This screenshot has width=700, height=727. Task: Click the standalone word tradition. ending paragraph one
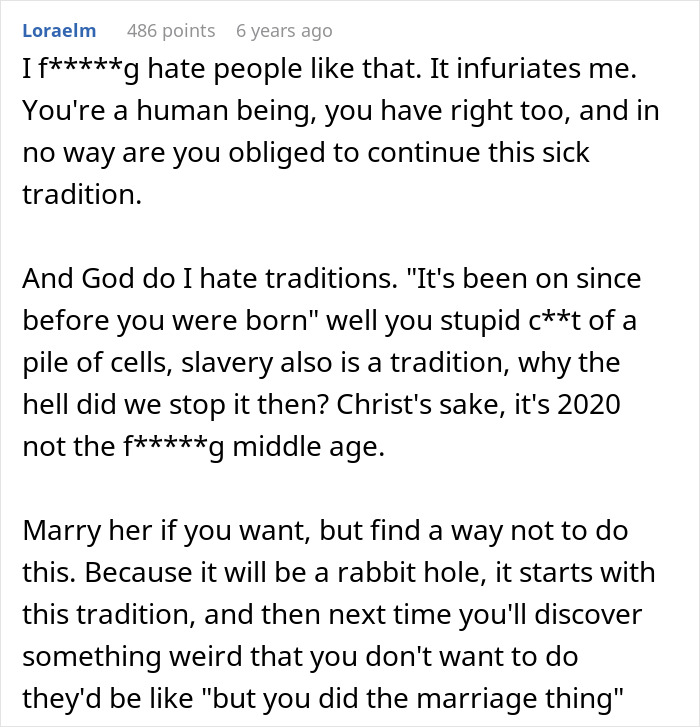[x=82, y=195]
